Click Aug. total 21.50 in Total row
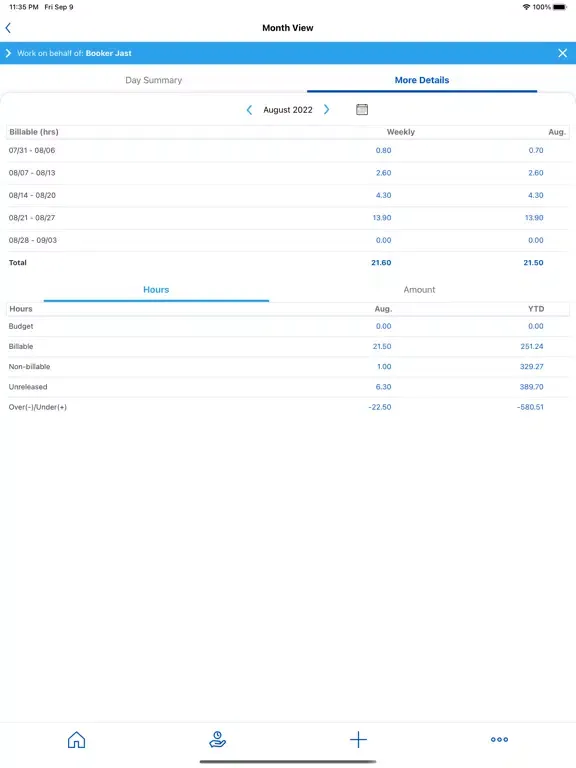576x768 pixels. point(533,263)
